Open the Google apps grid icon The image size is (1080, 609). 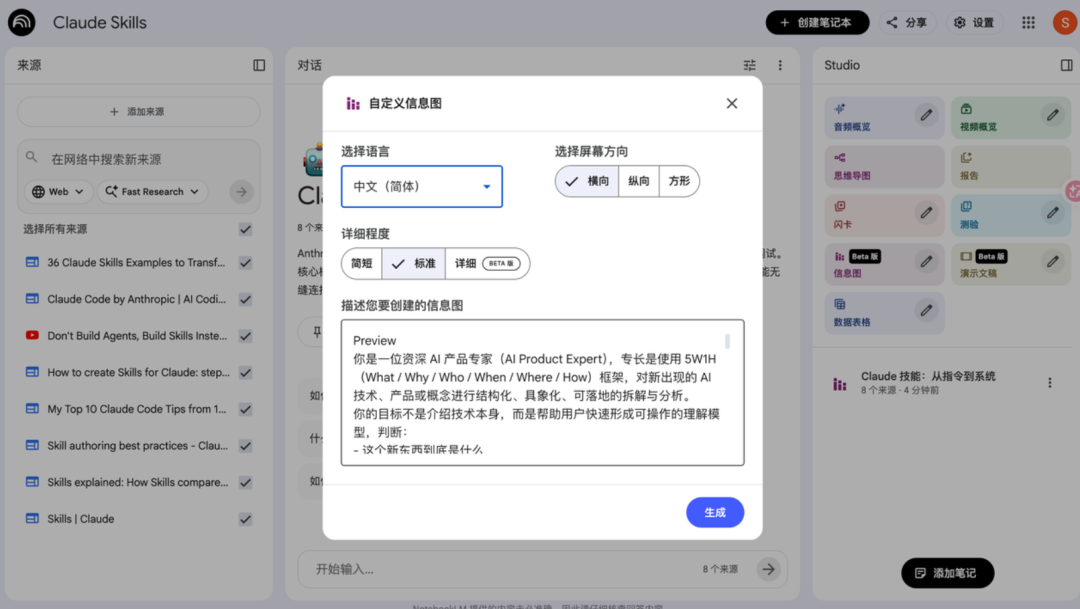tap(1028, 22)
